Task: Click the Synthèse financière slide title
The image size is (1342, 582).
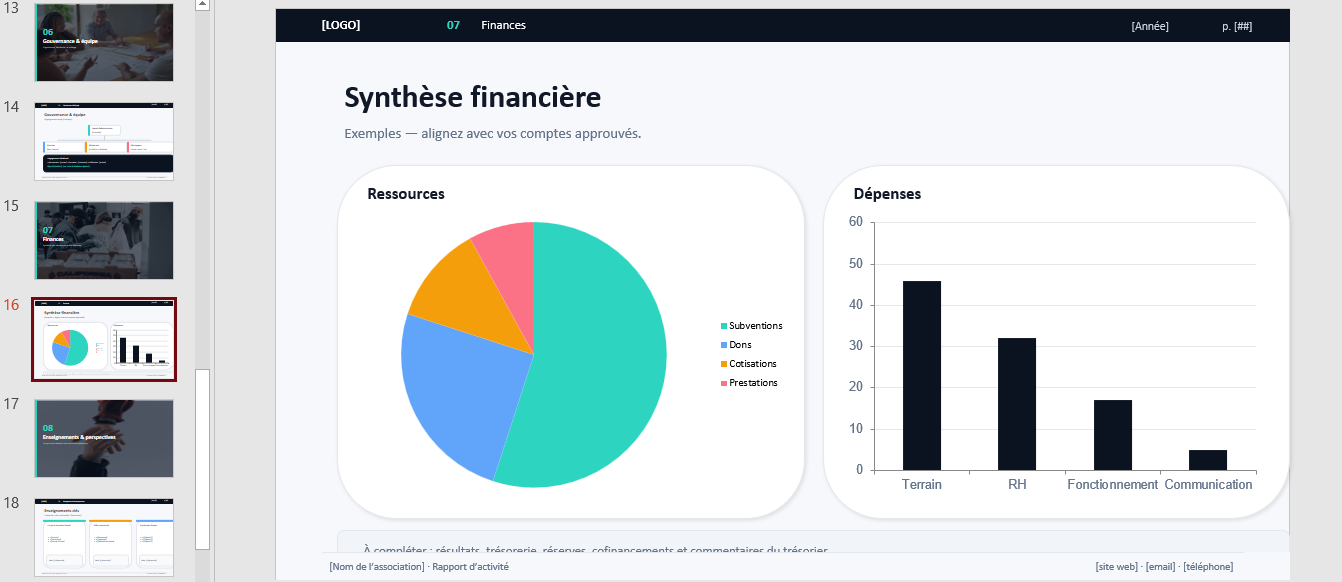Action: coord(472,97)
